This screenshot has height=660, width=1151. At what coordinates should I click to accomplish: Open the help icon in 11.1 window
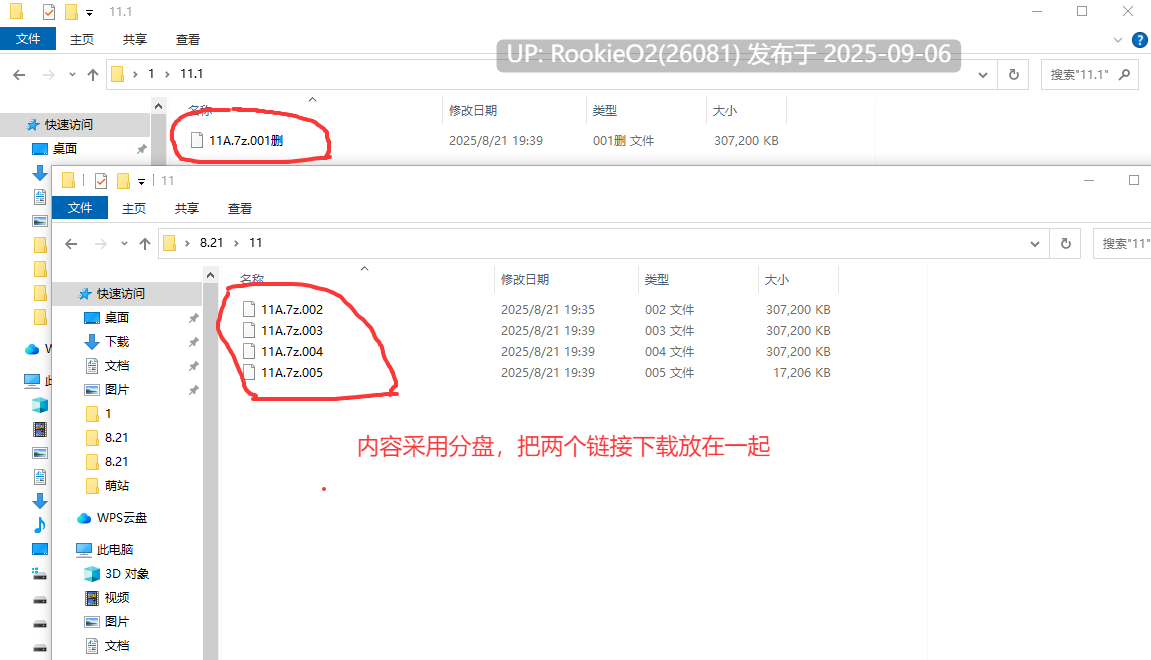point(1140,40)
